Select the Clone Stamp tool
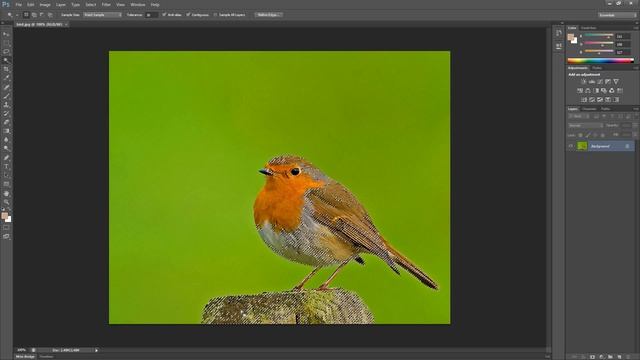Image resolution: width=640 pixels, height=360 pixels. click(x=6, y=104)
